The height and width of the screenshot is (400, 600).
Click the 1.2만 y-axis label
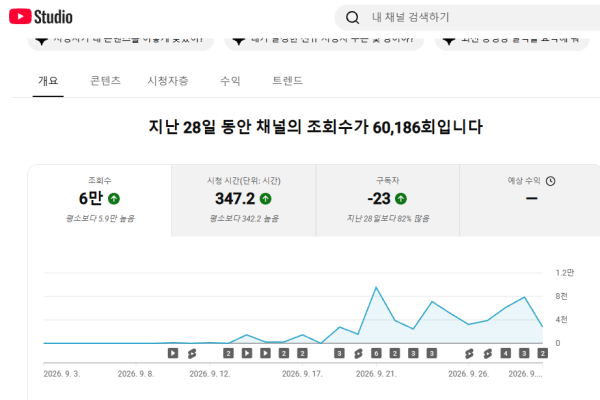[565, 273]
